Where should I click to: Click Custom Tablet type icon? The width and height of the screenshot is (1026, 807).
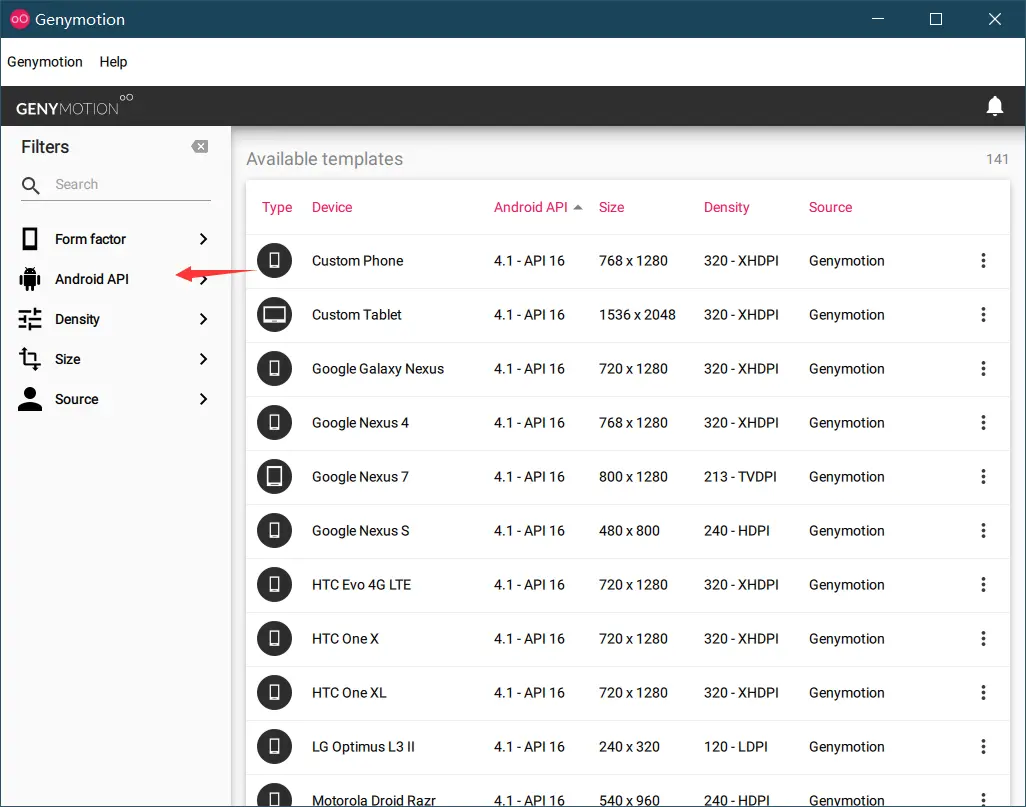click(274, 315)
